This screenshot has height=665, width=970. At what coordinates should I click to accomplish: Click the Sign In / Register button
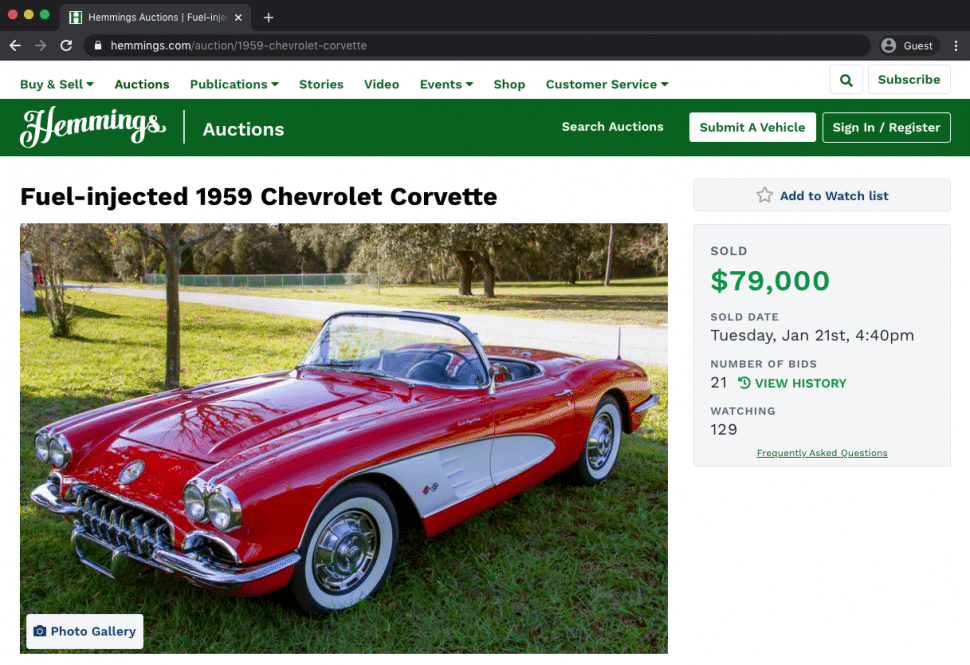tap(886, 127)
